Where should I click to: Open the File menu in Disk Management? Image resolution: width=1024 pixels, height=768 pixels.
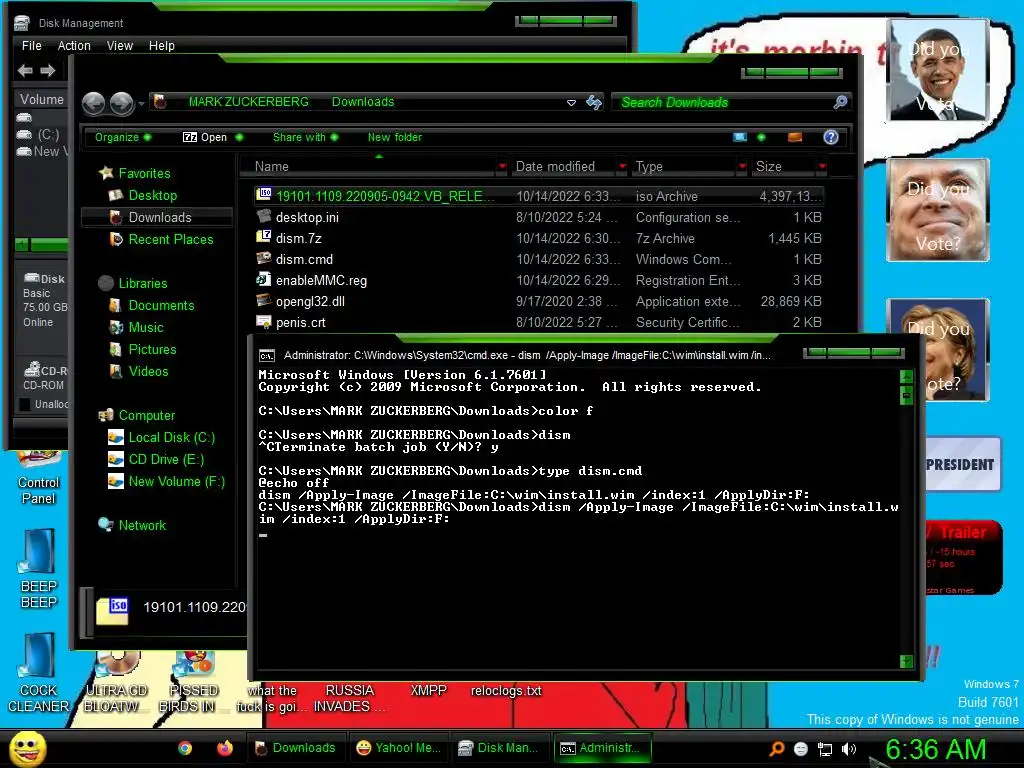click(x=31, y=46)
